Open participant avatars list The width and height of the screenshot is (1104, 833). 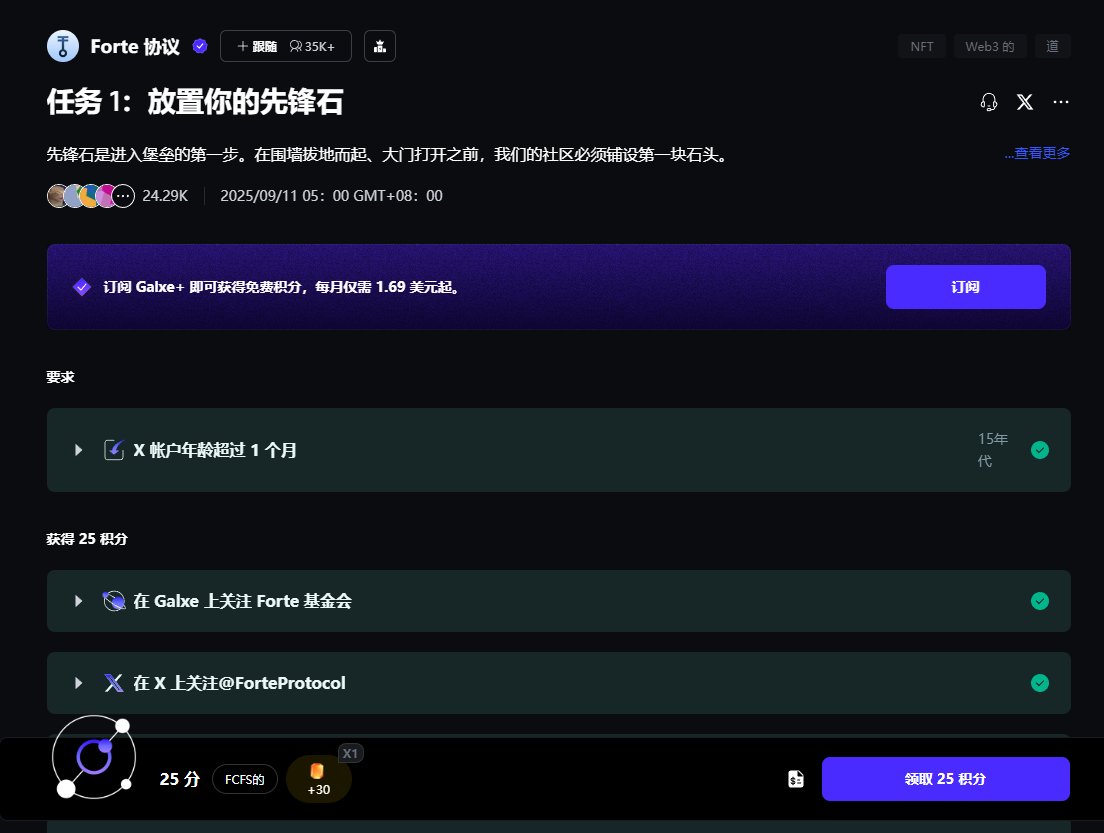pyautogui.click(x=90, y=196)
